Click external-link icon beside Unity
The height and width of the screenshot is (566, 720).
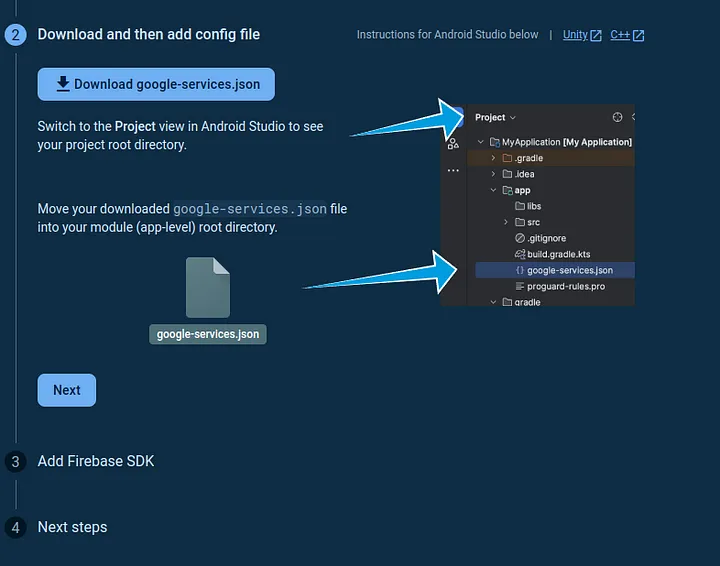tap(596, 35)
